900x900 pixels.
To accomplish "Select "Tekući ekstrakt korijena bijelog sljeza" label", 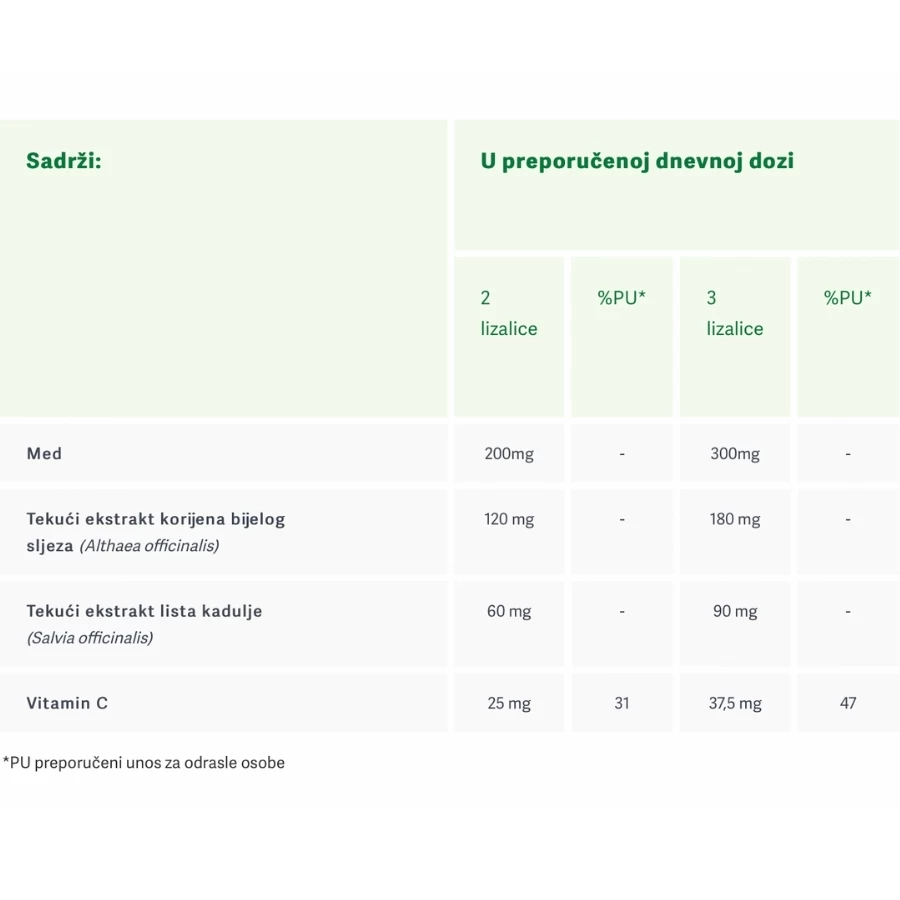I will 156,520.
